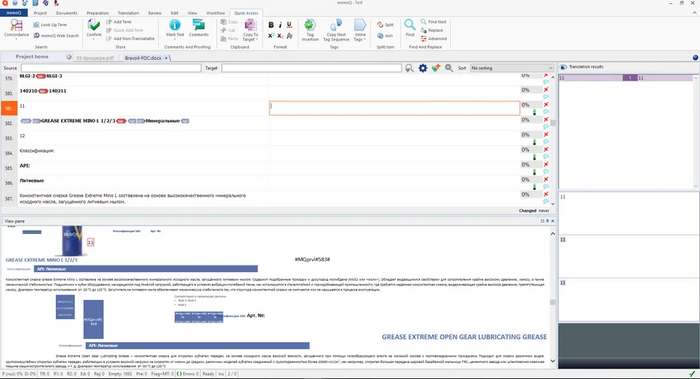Open the Find tool
The height and width of the screenshot is (379, 700).
(410, 28)
